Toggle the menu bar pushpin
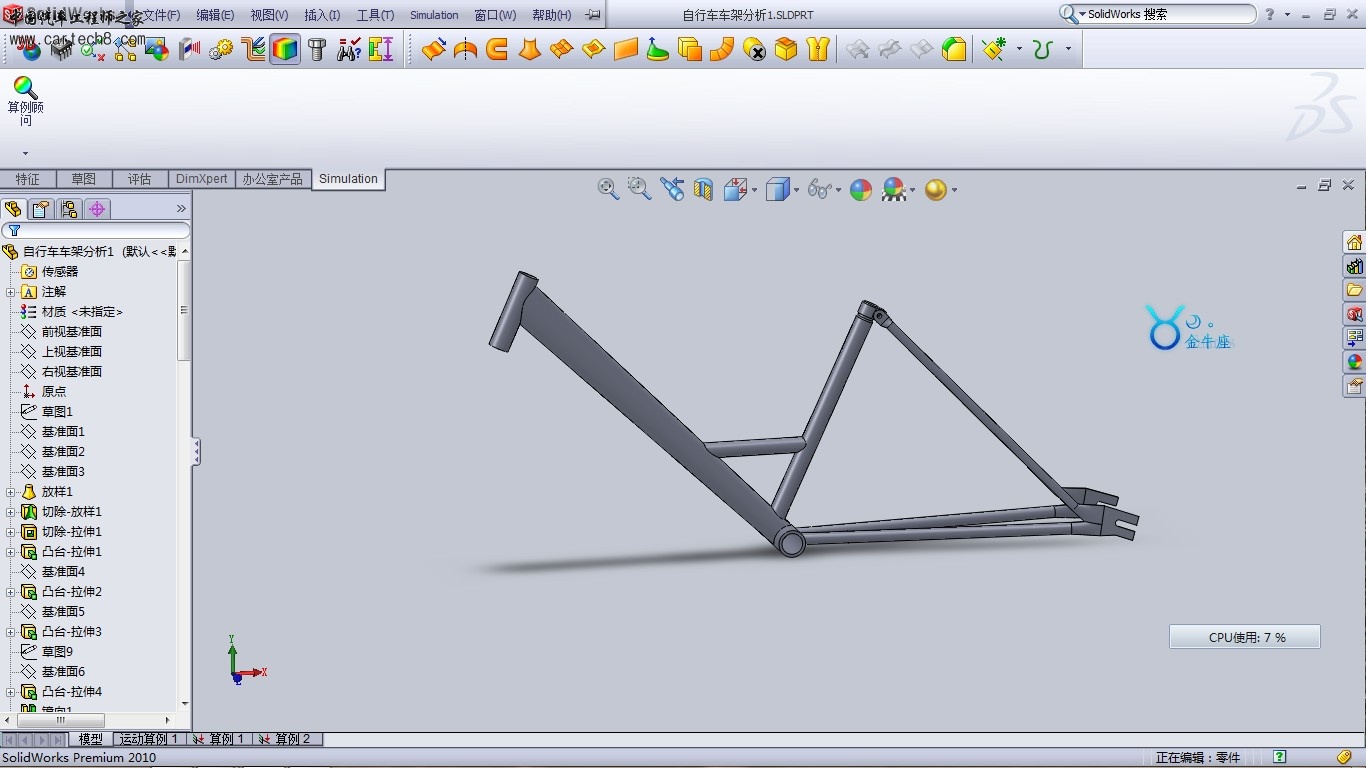The width and height of the screenshot is (1366, 768). pyautogui.click(x=593, y=15)
